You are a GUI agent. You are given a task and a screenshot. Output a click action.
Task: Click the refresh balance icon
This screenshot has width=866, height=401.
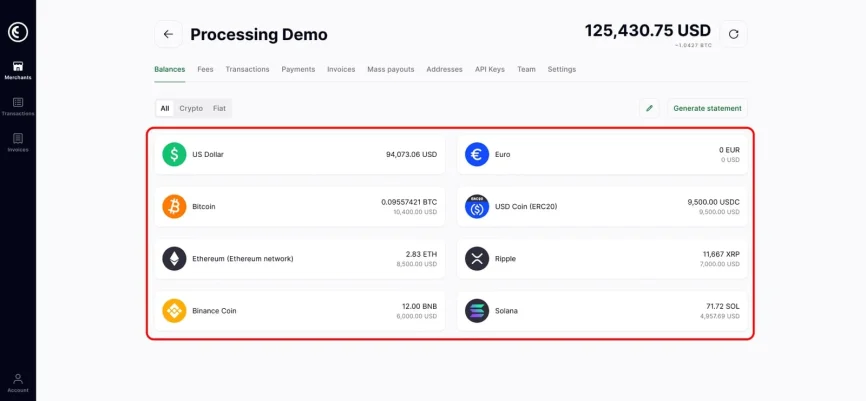733,34
